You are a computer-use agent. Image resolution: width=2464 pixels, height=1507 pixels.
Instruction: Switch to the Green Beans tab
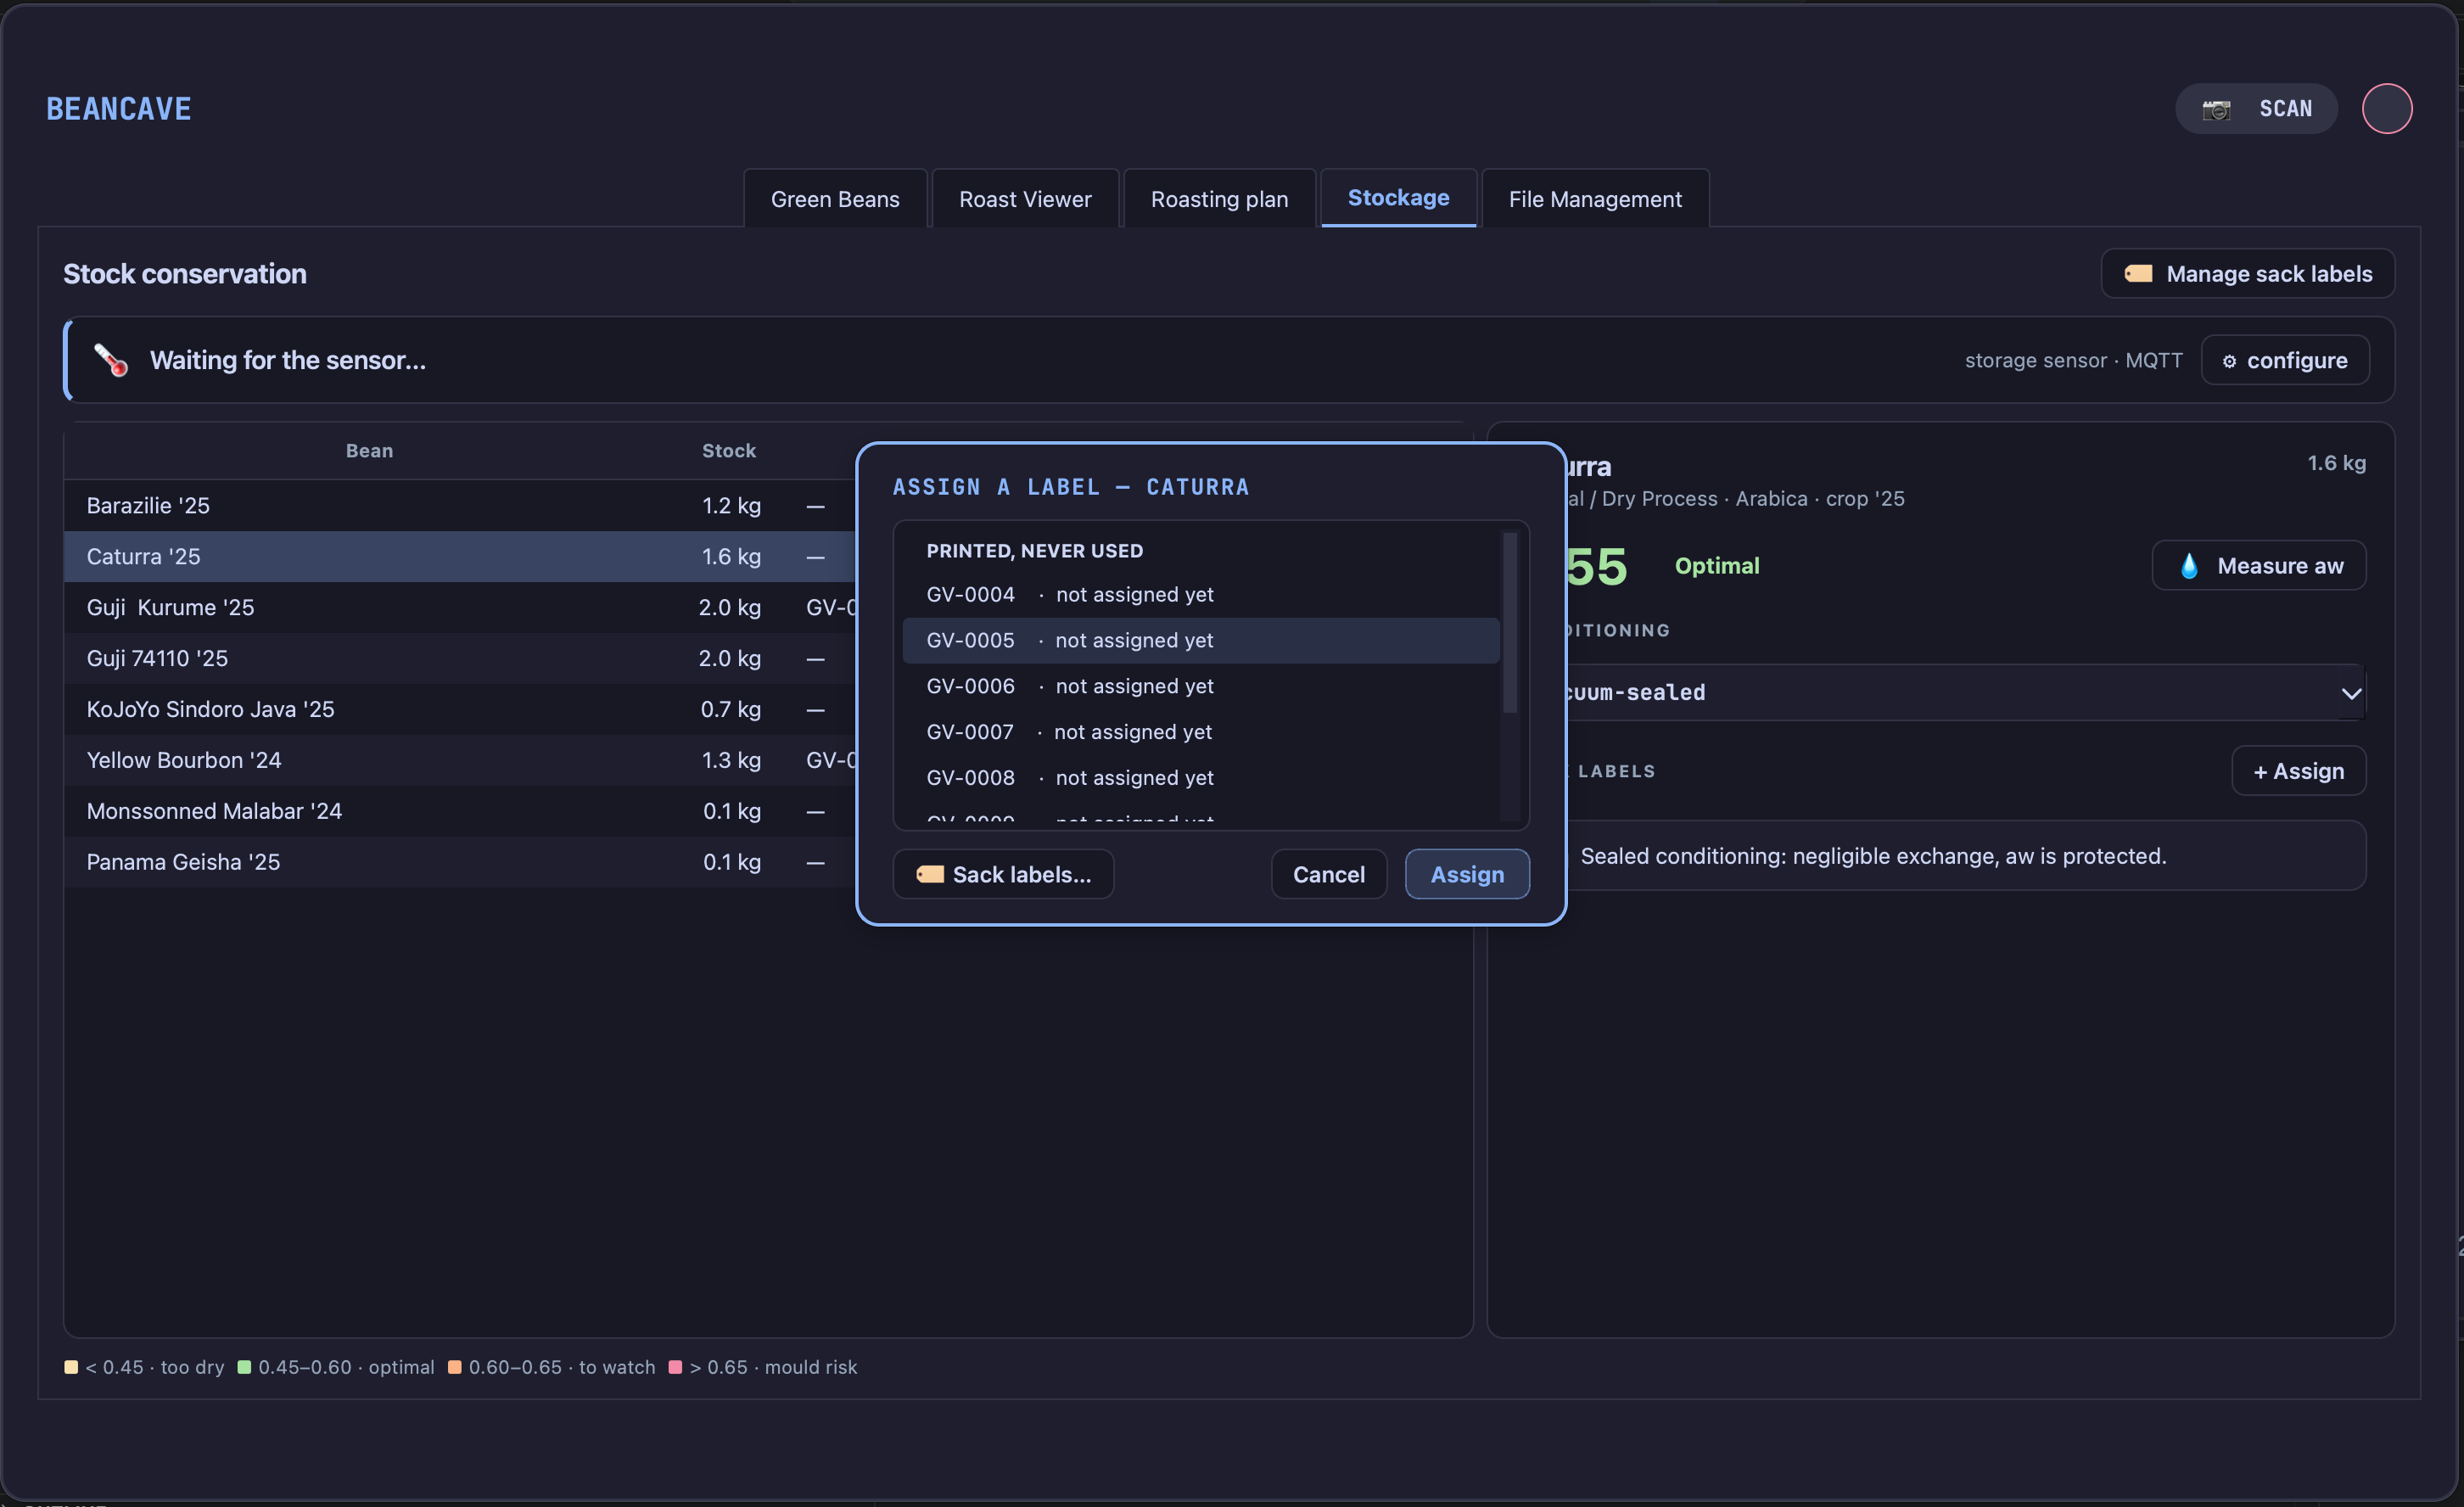835,199
